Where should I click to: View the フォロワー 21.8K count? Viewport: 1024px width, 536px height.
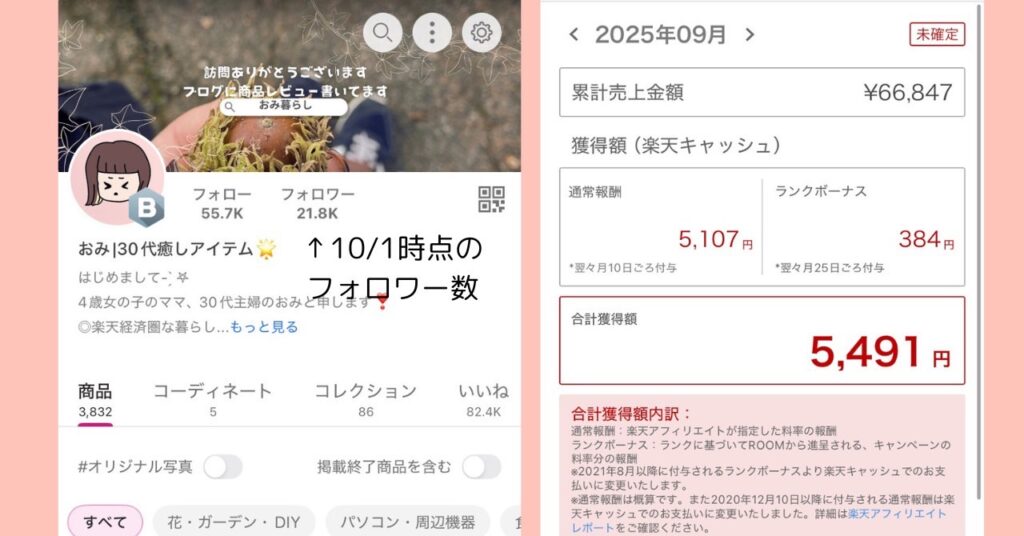click(317, 203)
